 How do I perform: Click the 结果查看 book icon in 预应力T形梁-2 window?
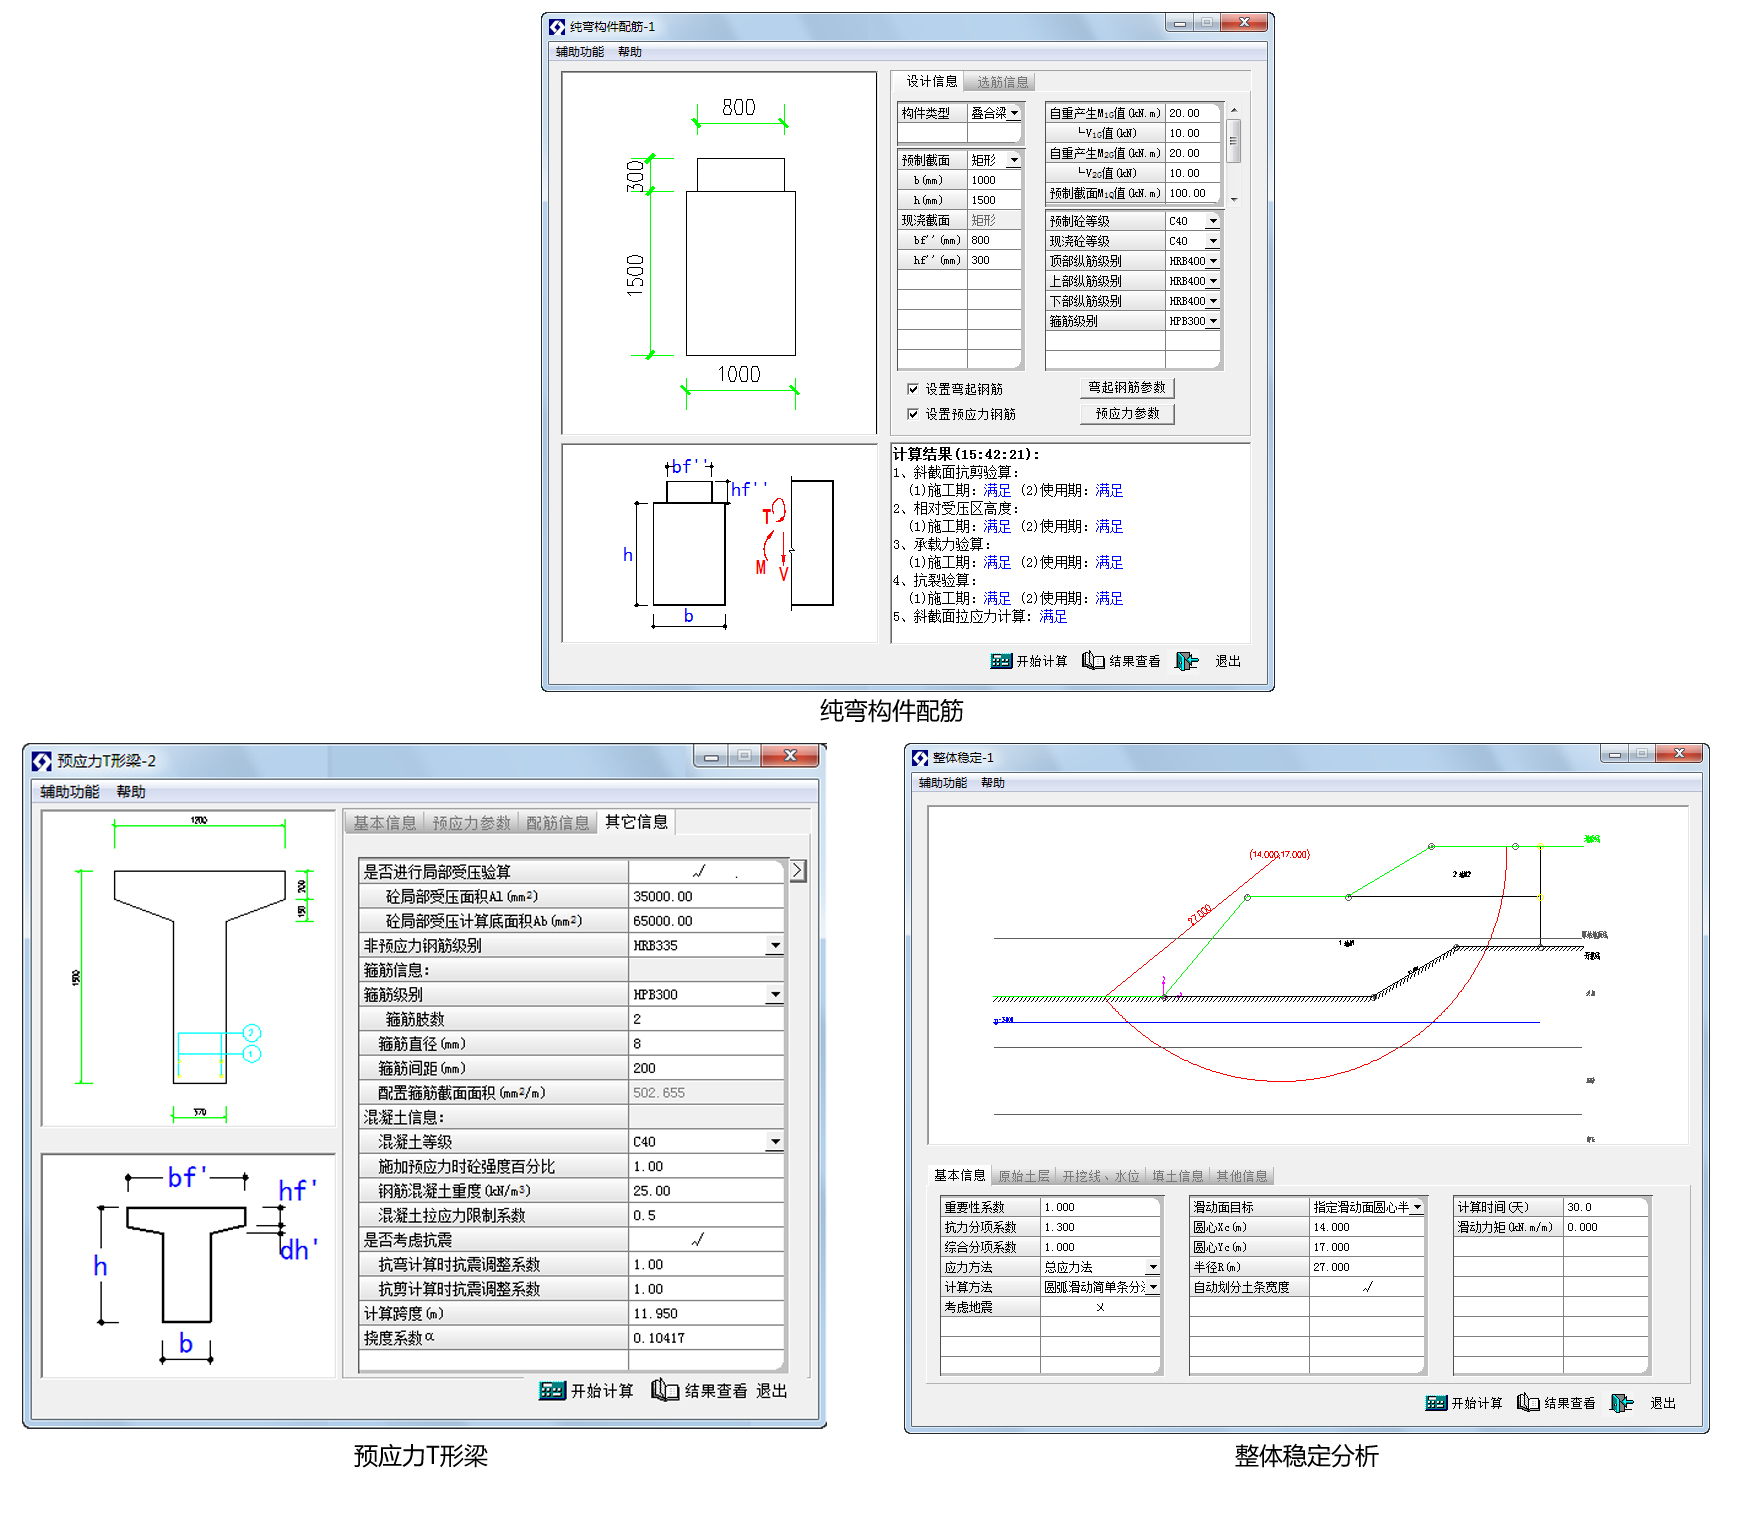[665, 1390]
